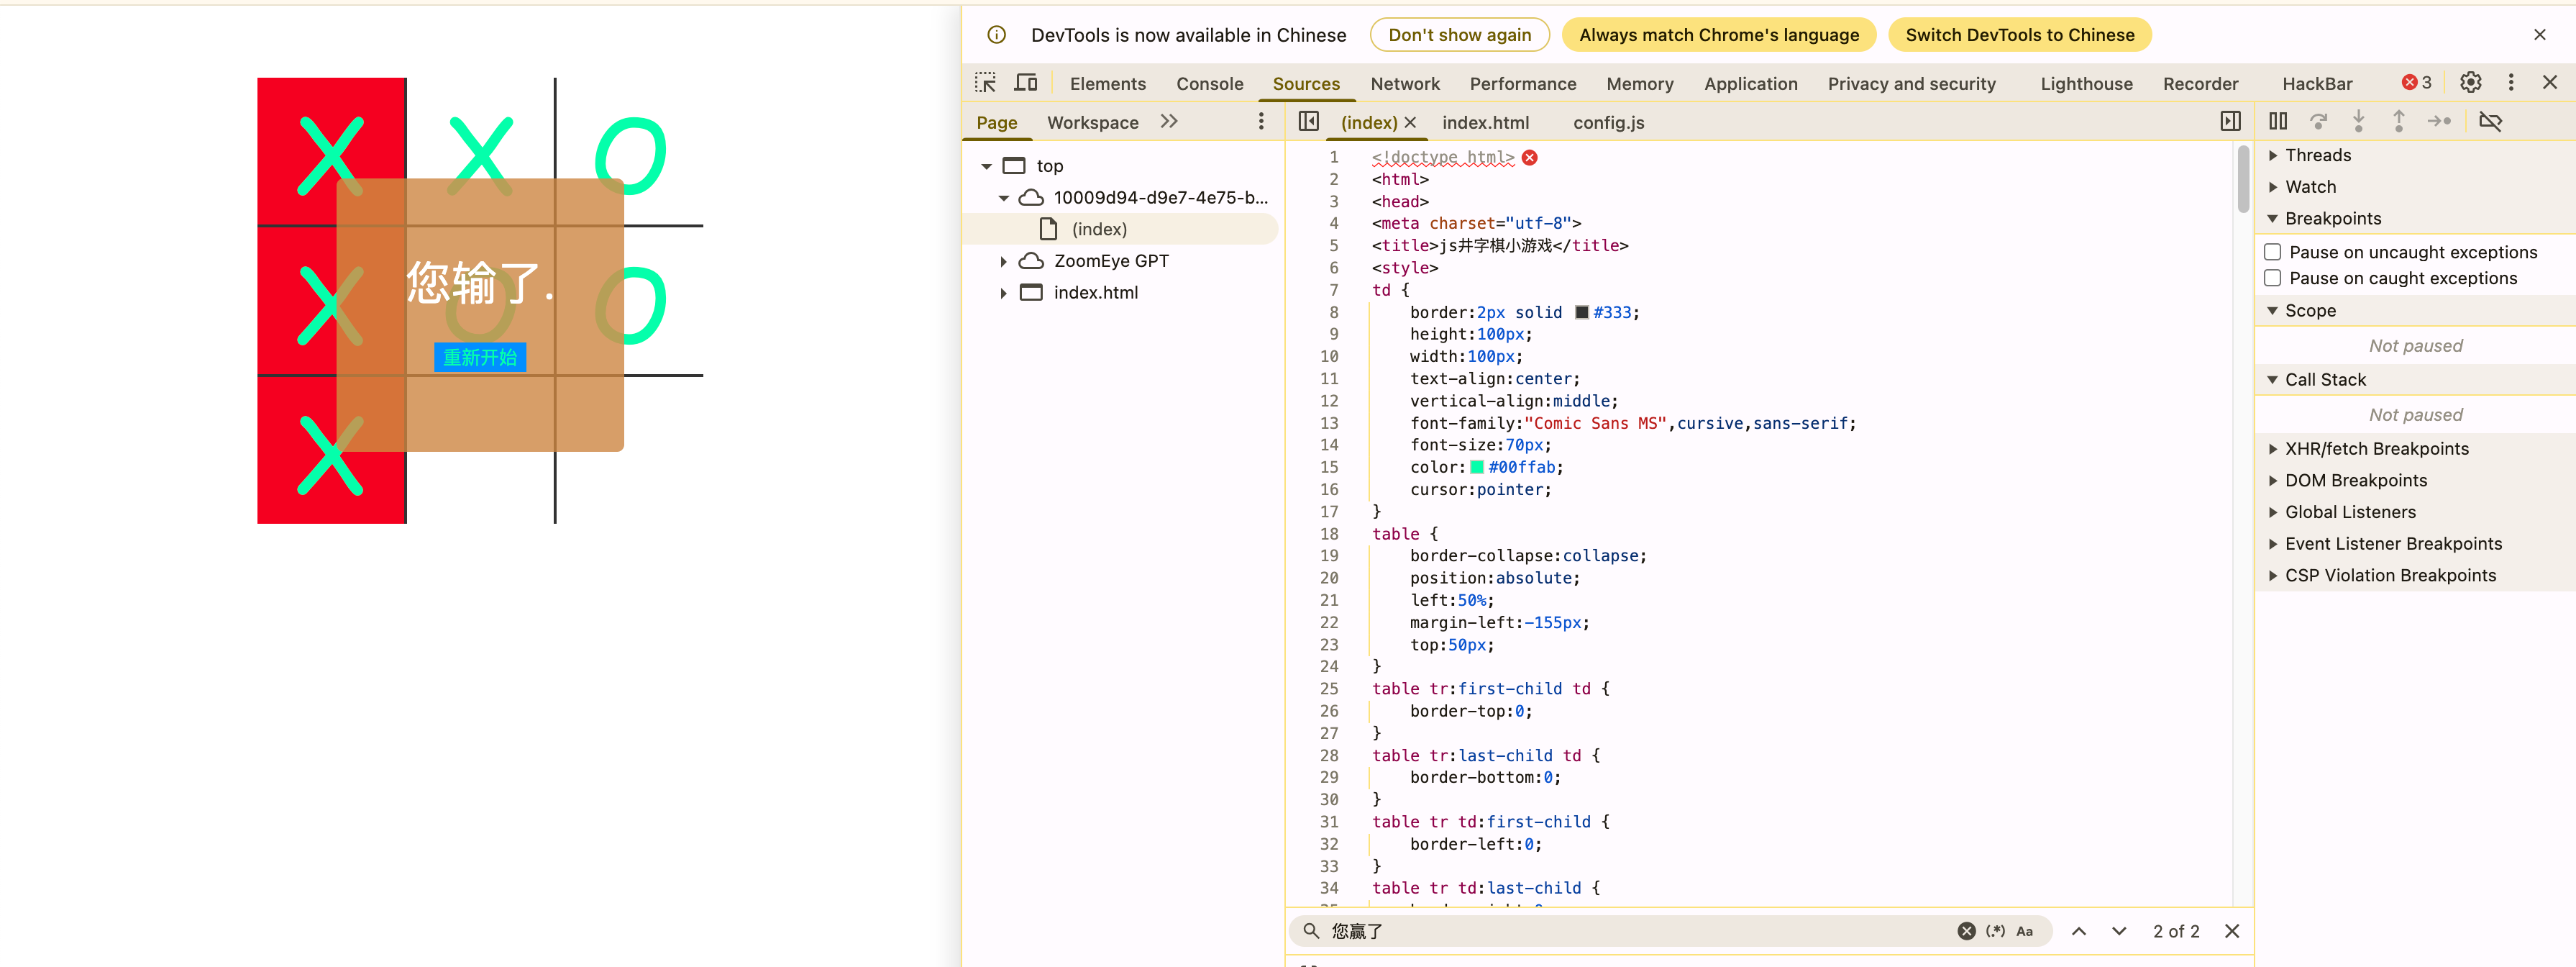2576x967 pixels.
Task: Open DevTools settings gear
Action: click(2470, 83)
